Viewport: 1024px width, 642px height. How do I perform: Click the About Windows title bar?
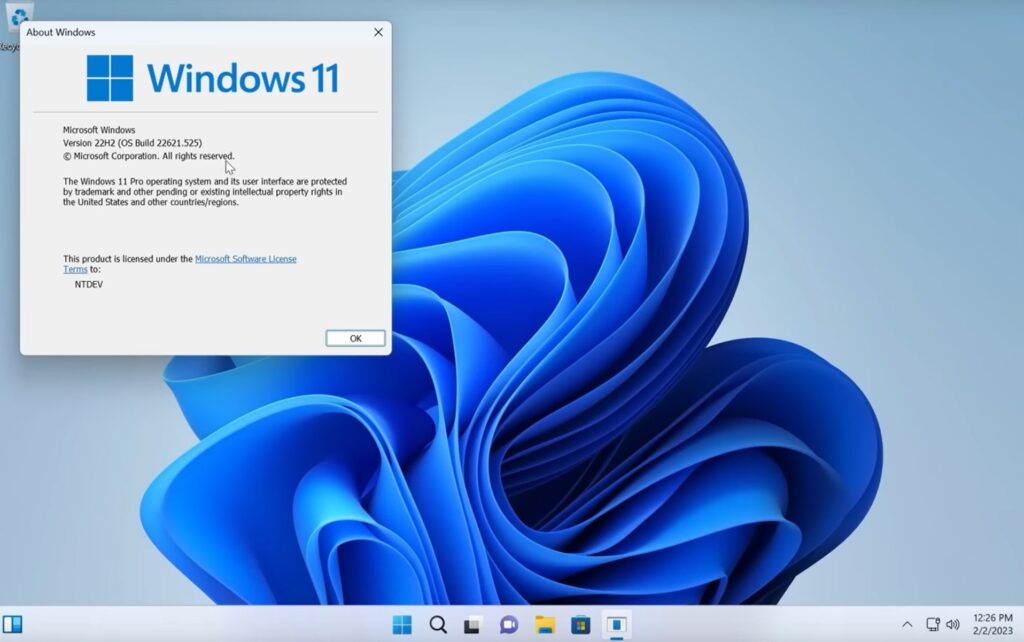[x=200, y=32]
